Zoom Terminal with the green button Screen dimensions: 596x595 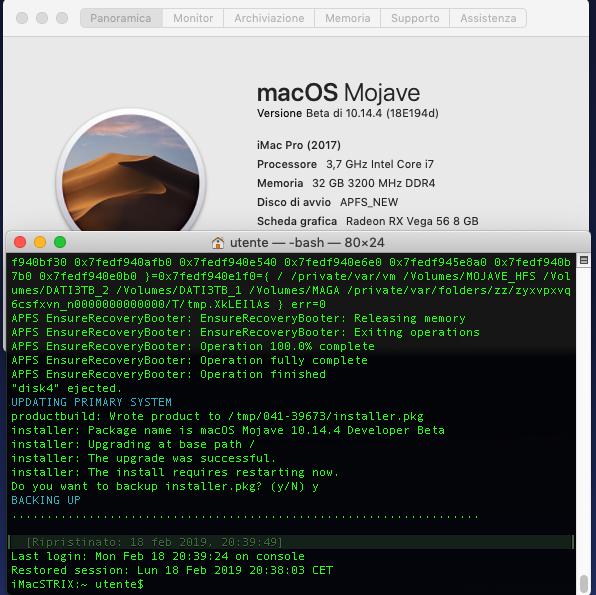60,242
